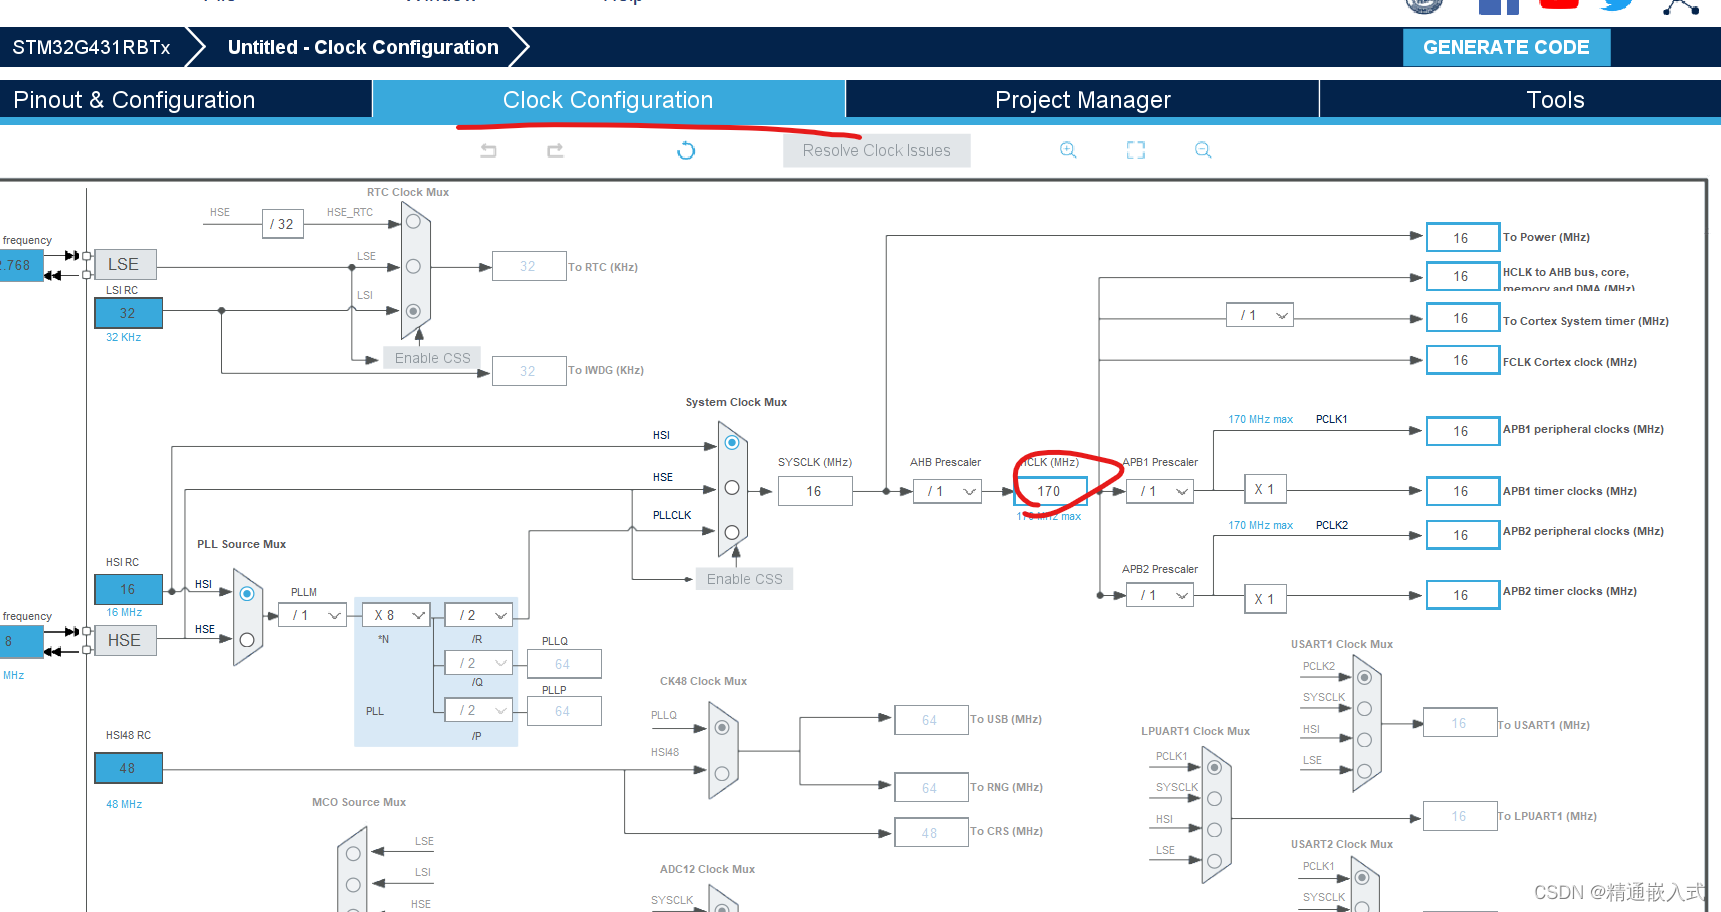Click Resolve Clock Issues button
The width and height of the screenshot is (1721, 912).
[876, 150]
